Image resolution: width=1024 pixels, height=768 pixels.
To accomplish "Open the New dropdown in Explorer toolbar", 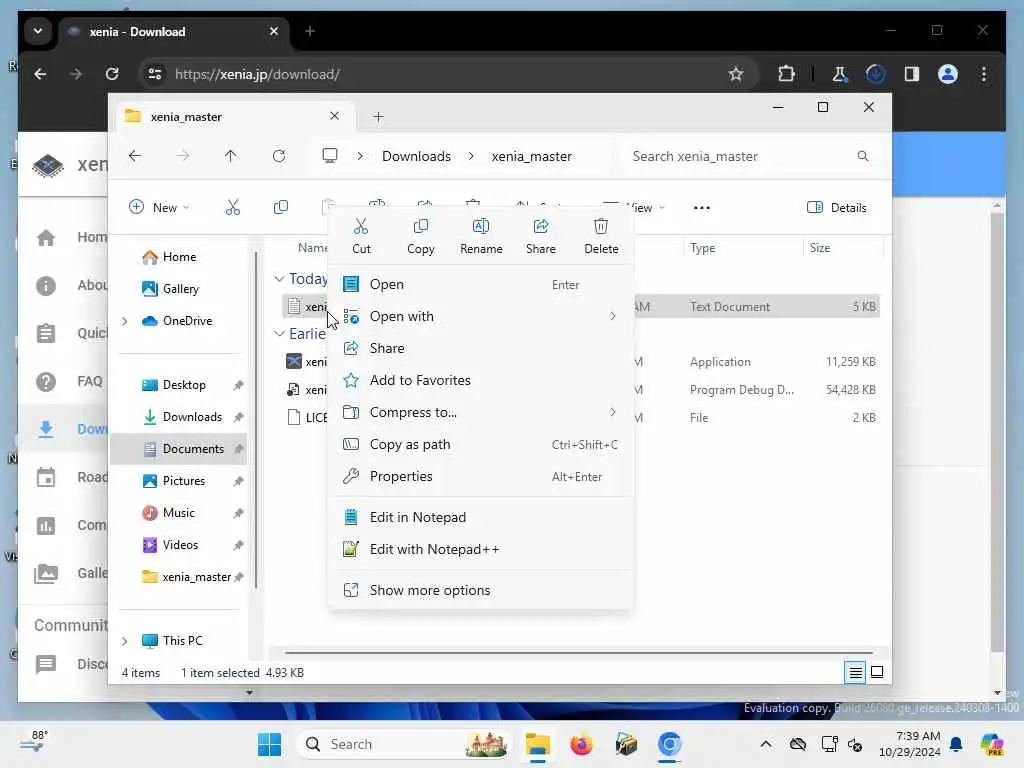I will [x=159, y=208].
